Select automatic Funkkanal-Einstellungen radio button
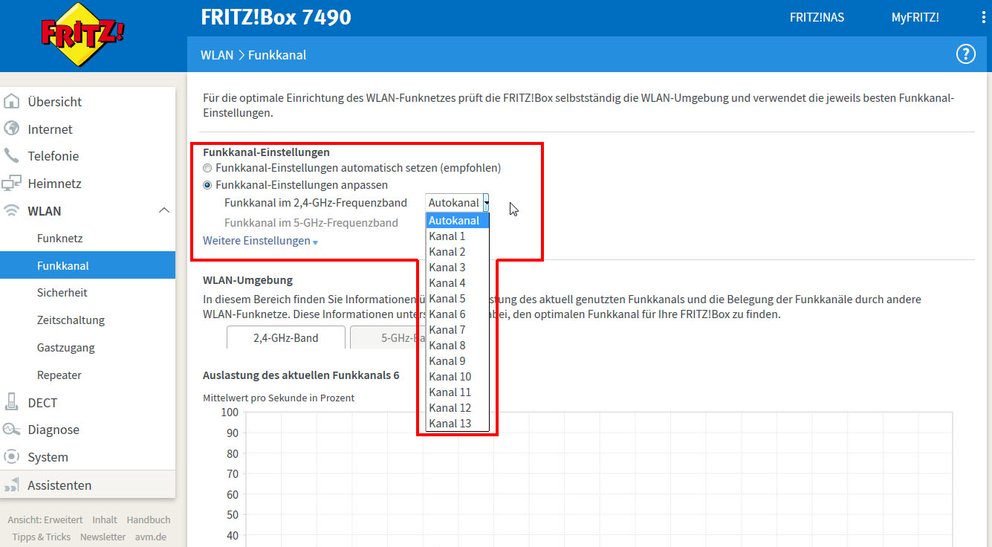The height and width of the screenshot is (547, 992). pos(208,168)
